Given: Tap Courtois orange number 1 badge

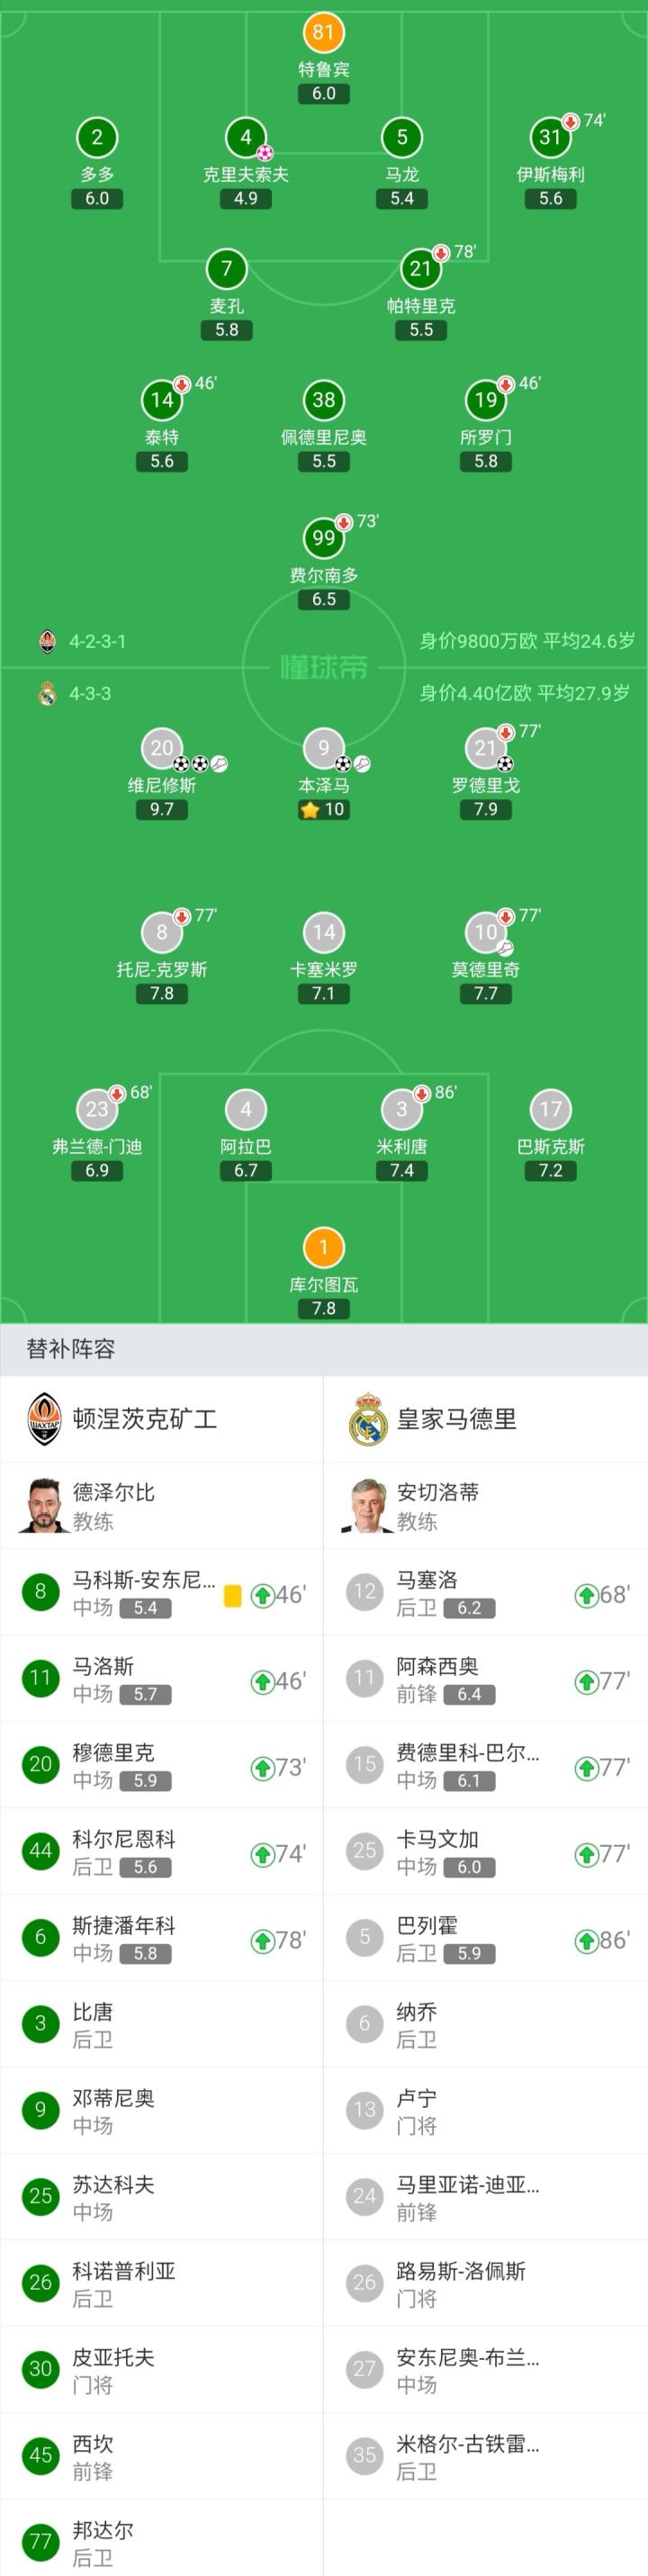Looking at the screenshot, I should pos(323,1247).
